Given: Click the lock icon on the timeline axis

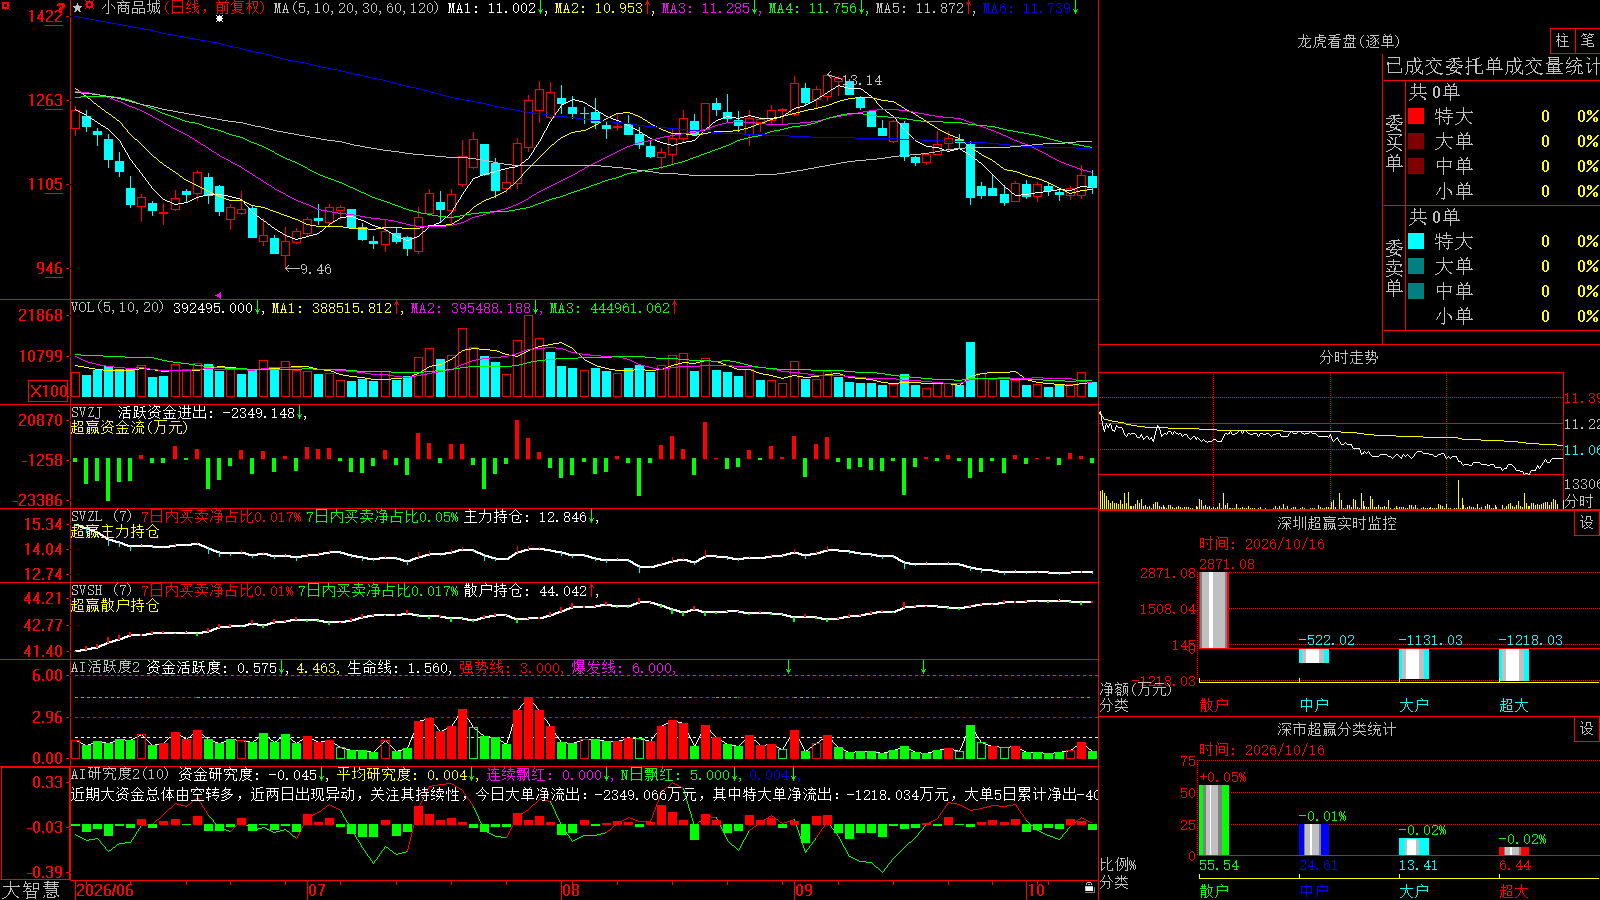Looking at the screenshot, I should (1090, 888).
